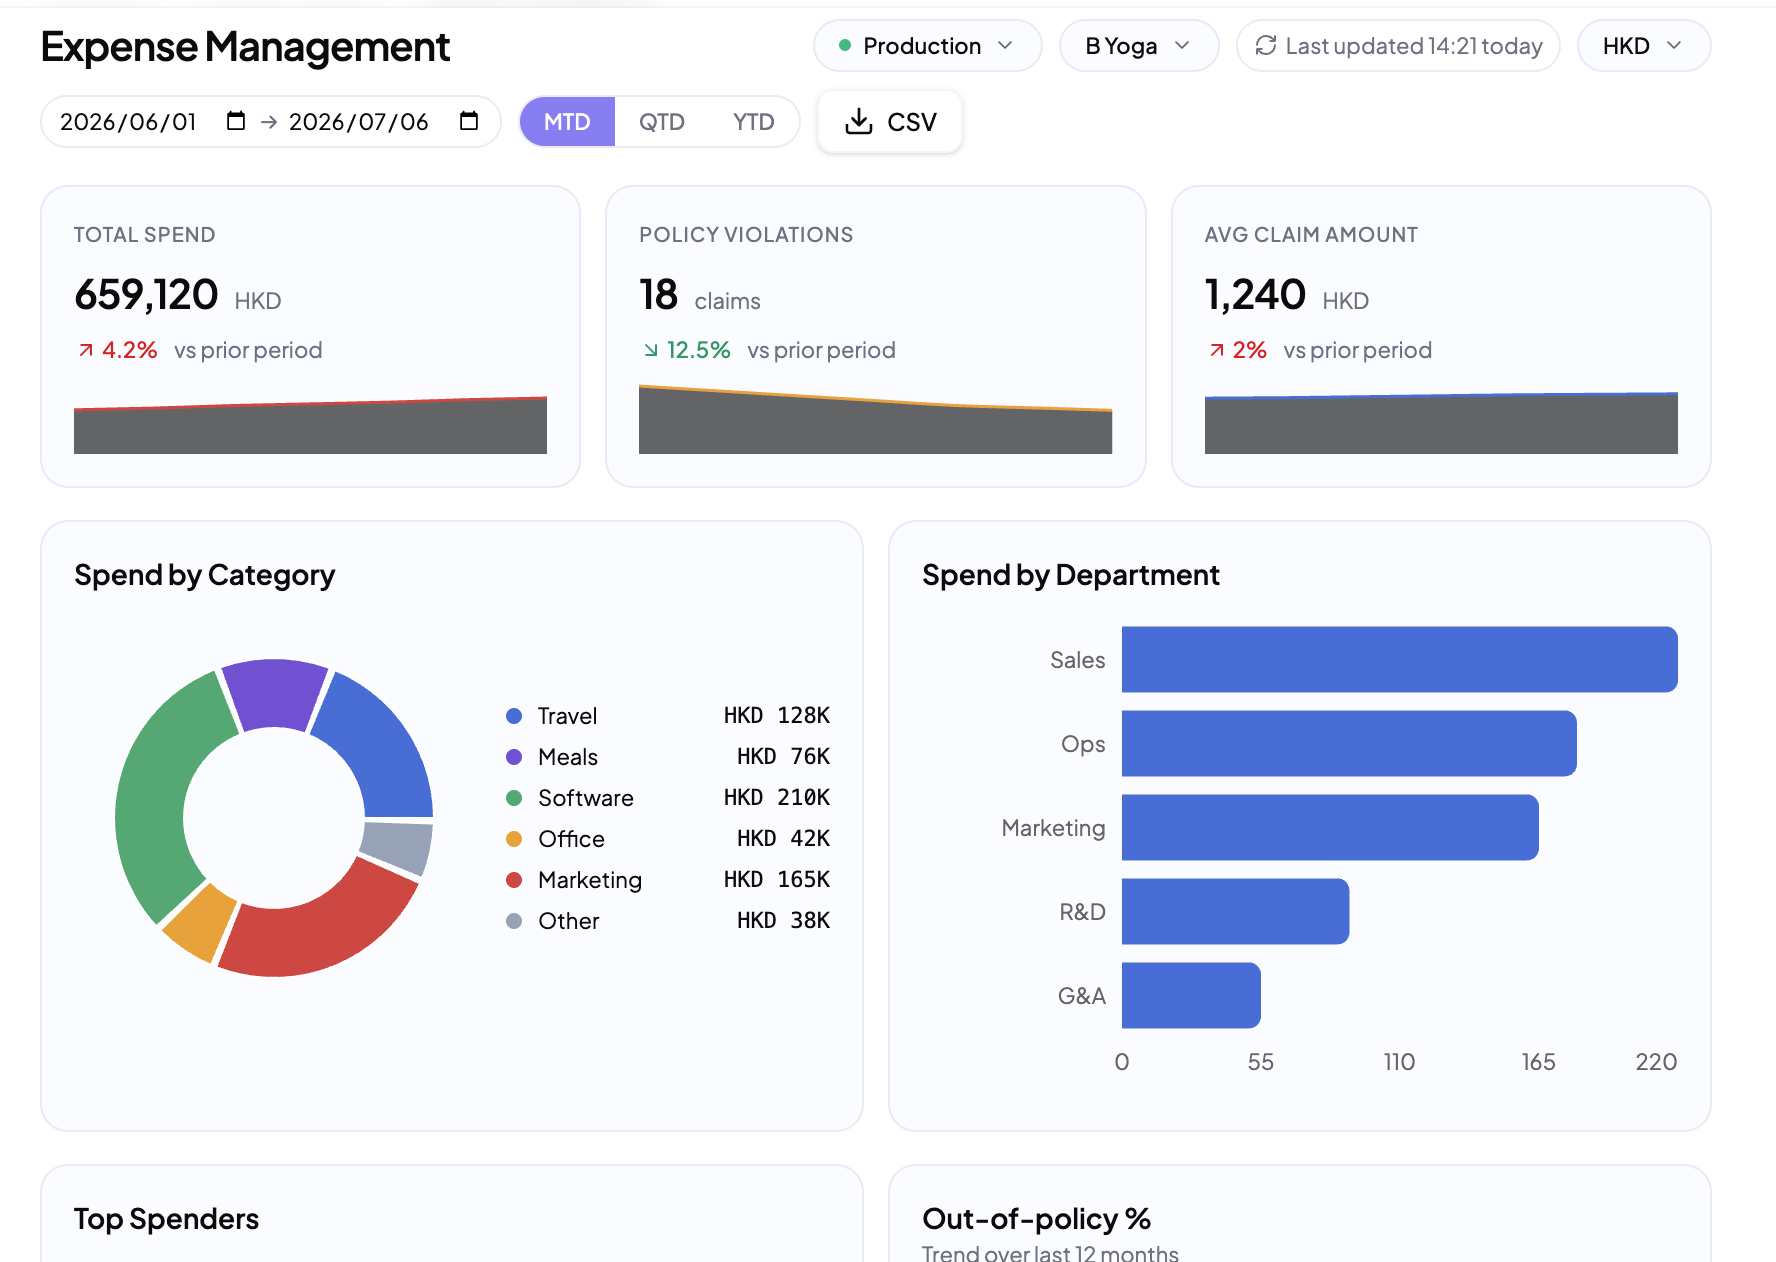Click the Office legend label
1776x1262 pixels.
click(x=571, y=839)
